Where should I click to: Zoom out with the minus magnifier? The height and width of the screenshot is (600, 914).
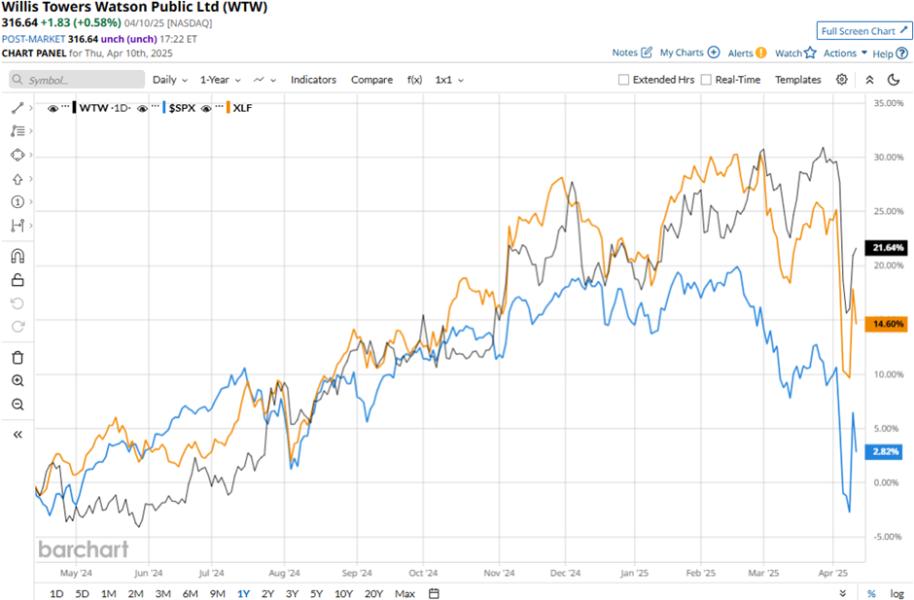pos(17,404)
